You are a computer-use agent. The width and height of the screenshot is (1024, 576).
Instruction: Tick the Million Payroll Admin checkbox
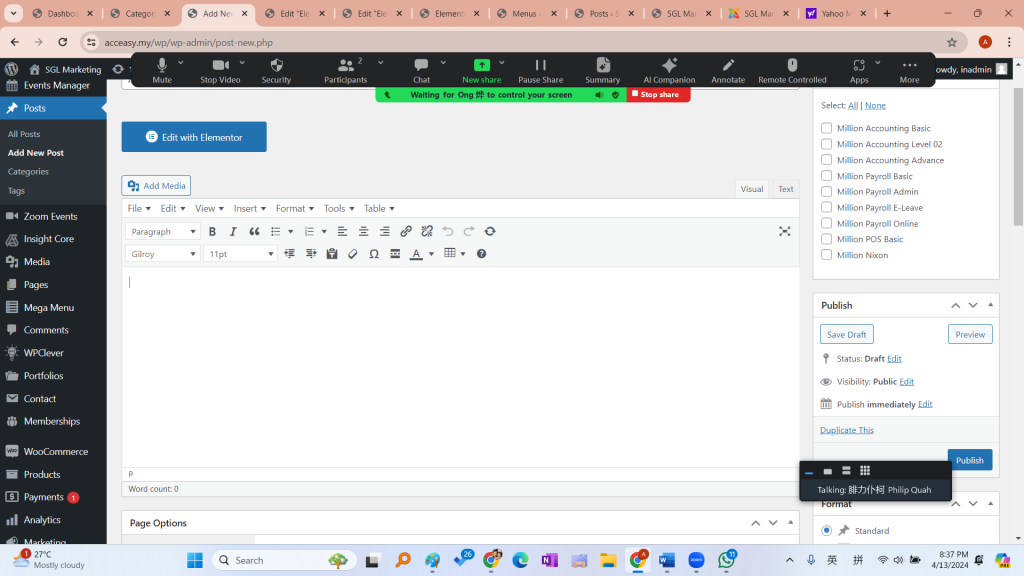pos(827,192)
